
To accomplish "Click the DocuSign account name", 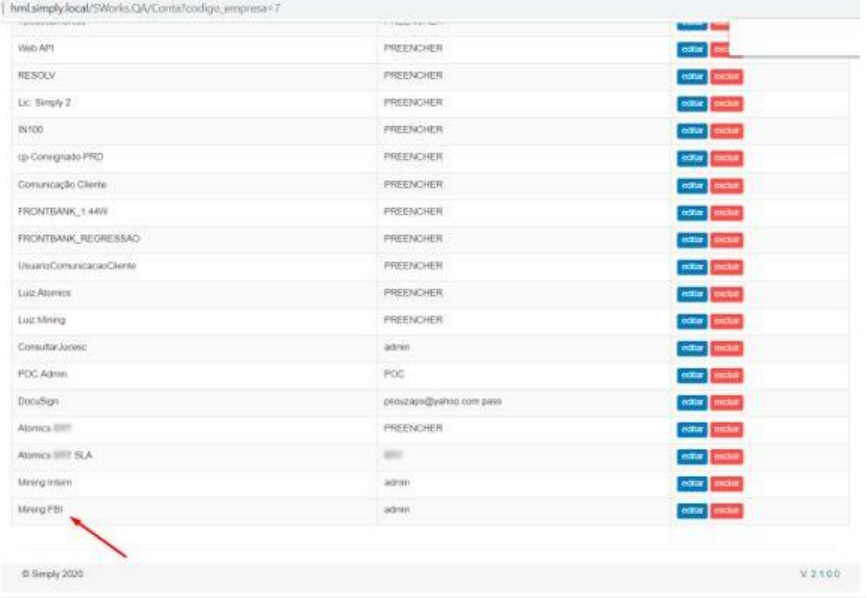I will [x=38, y=401].
